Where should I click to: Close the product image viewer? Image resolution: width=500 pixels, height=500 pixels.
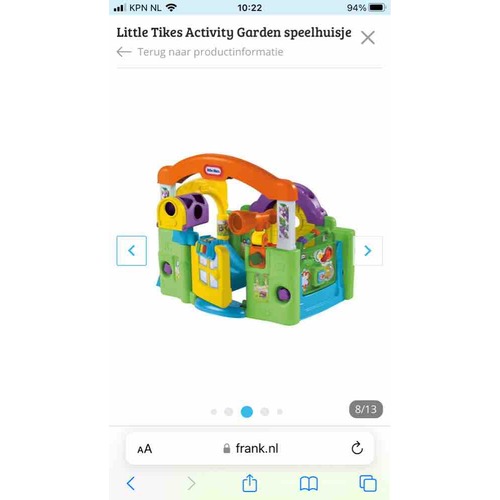(368, 37)
